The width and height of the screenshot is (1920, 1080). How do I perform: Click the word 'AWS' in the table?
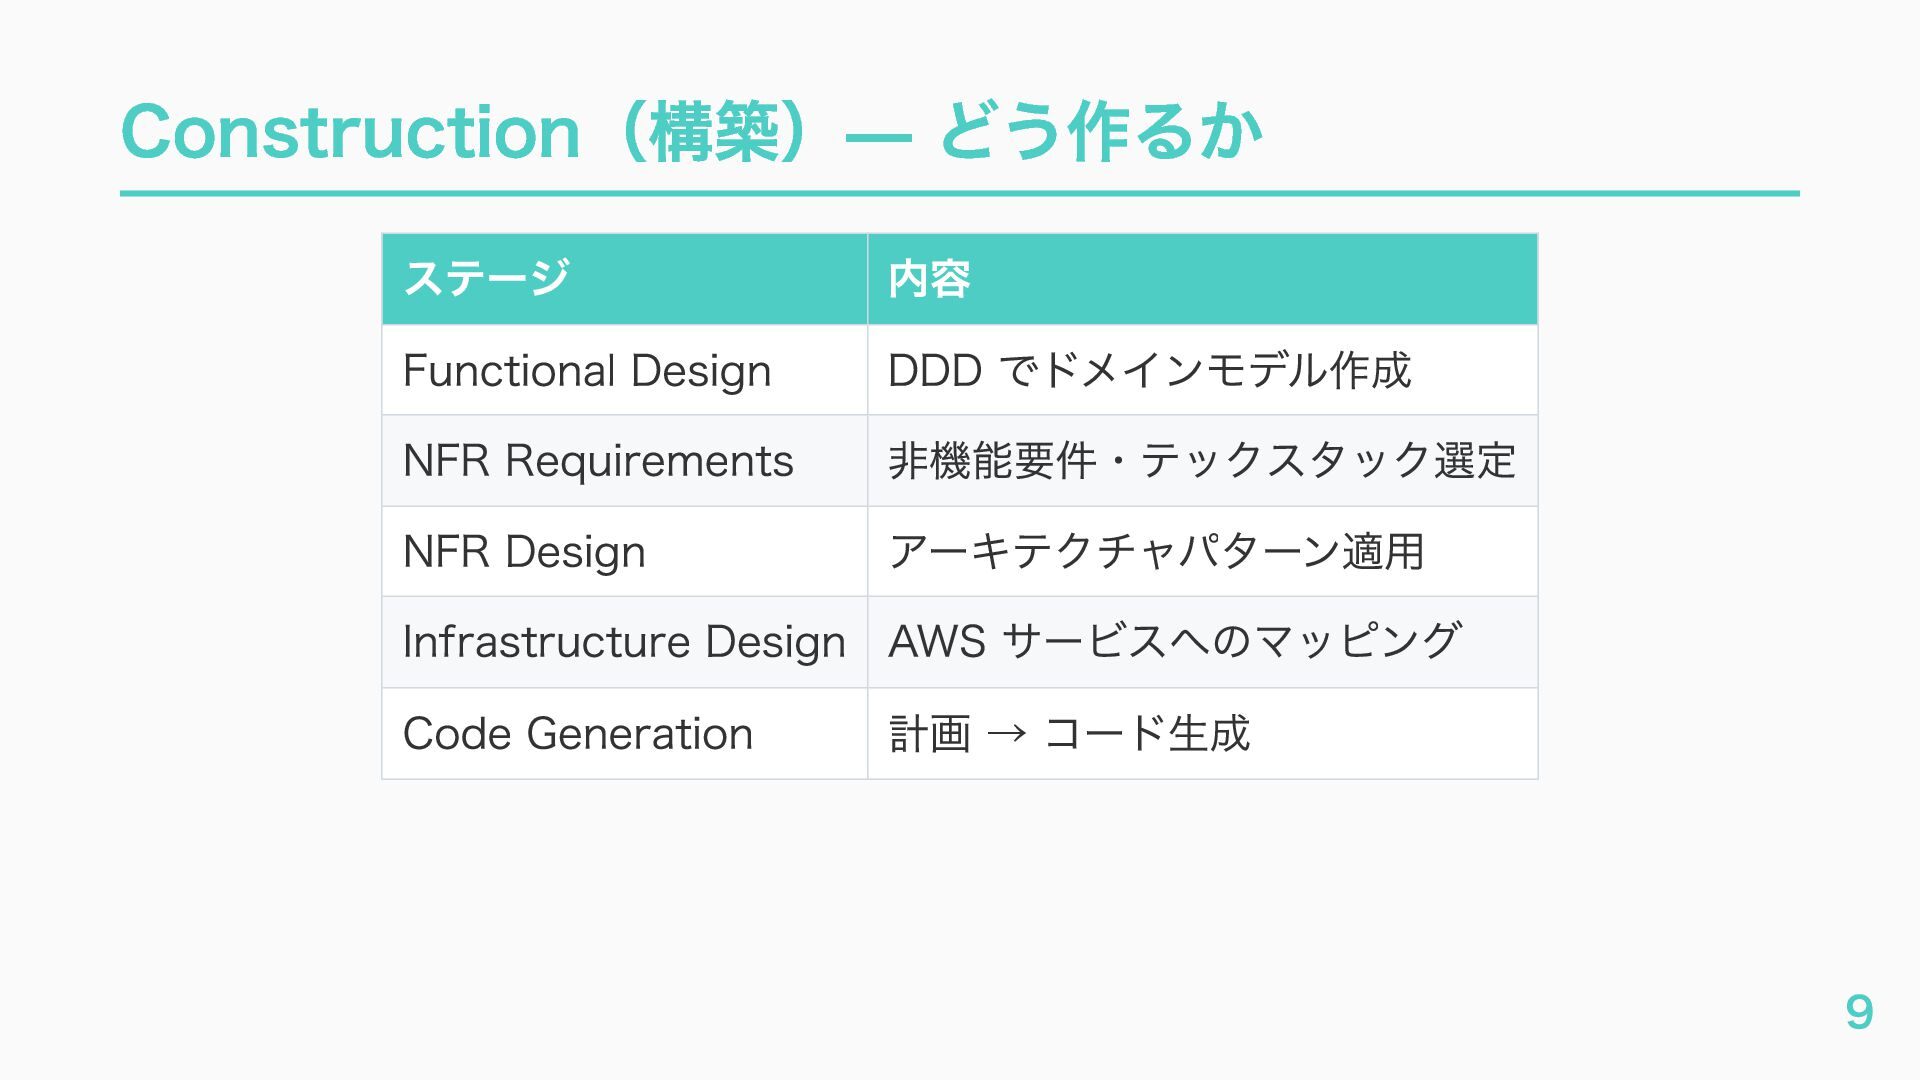pos(937,642)
